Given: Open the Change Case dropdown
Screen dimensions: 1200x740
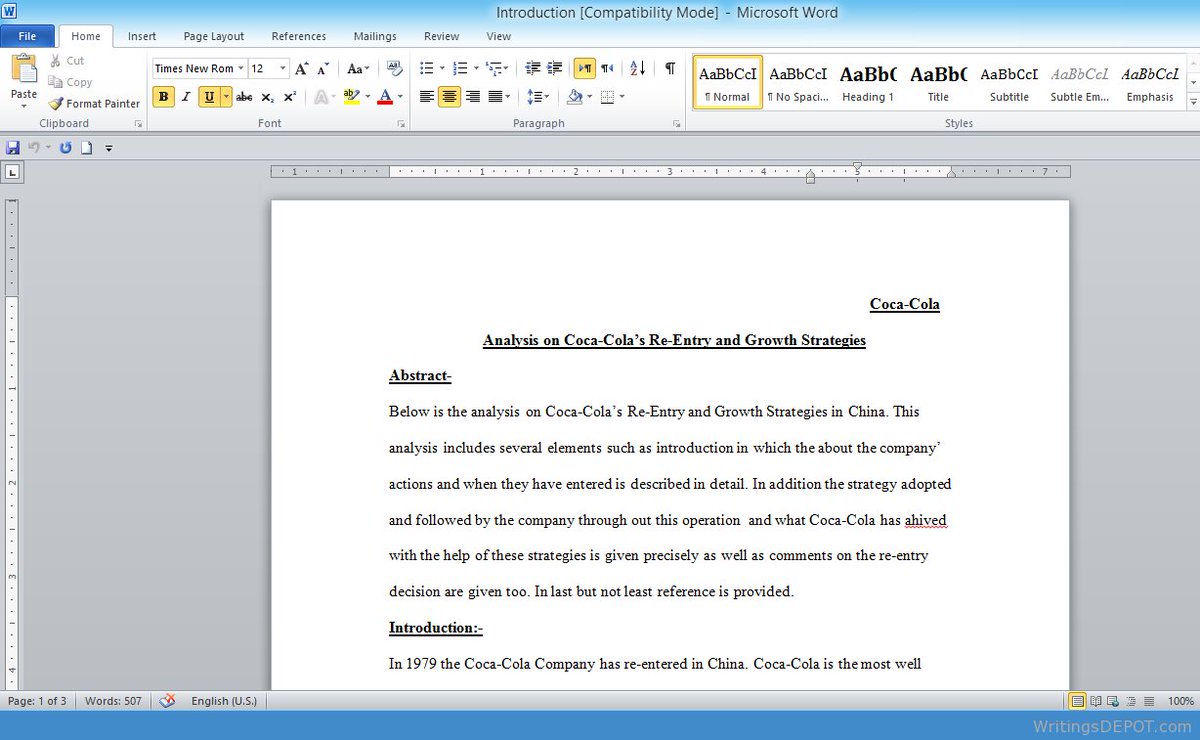Looking at the screenshot, I should (x=357, y=68).
